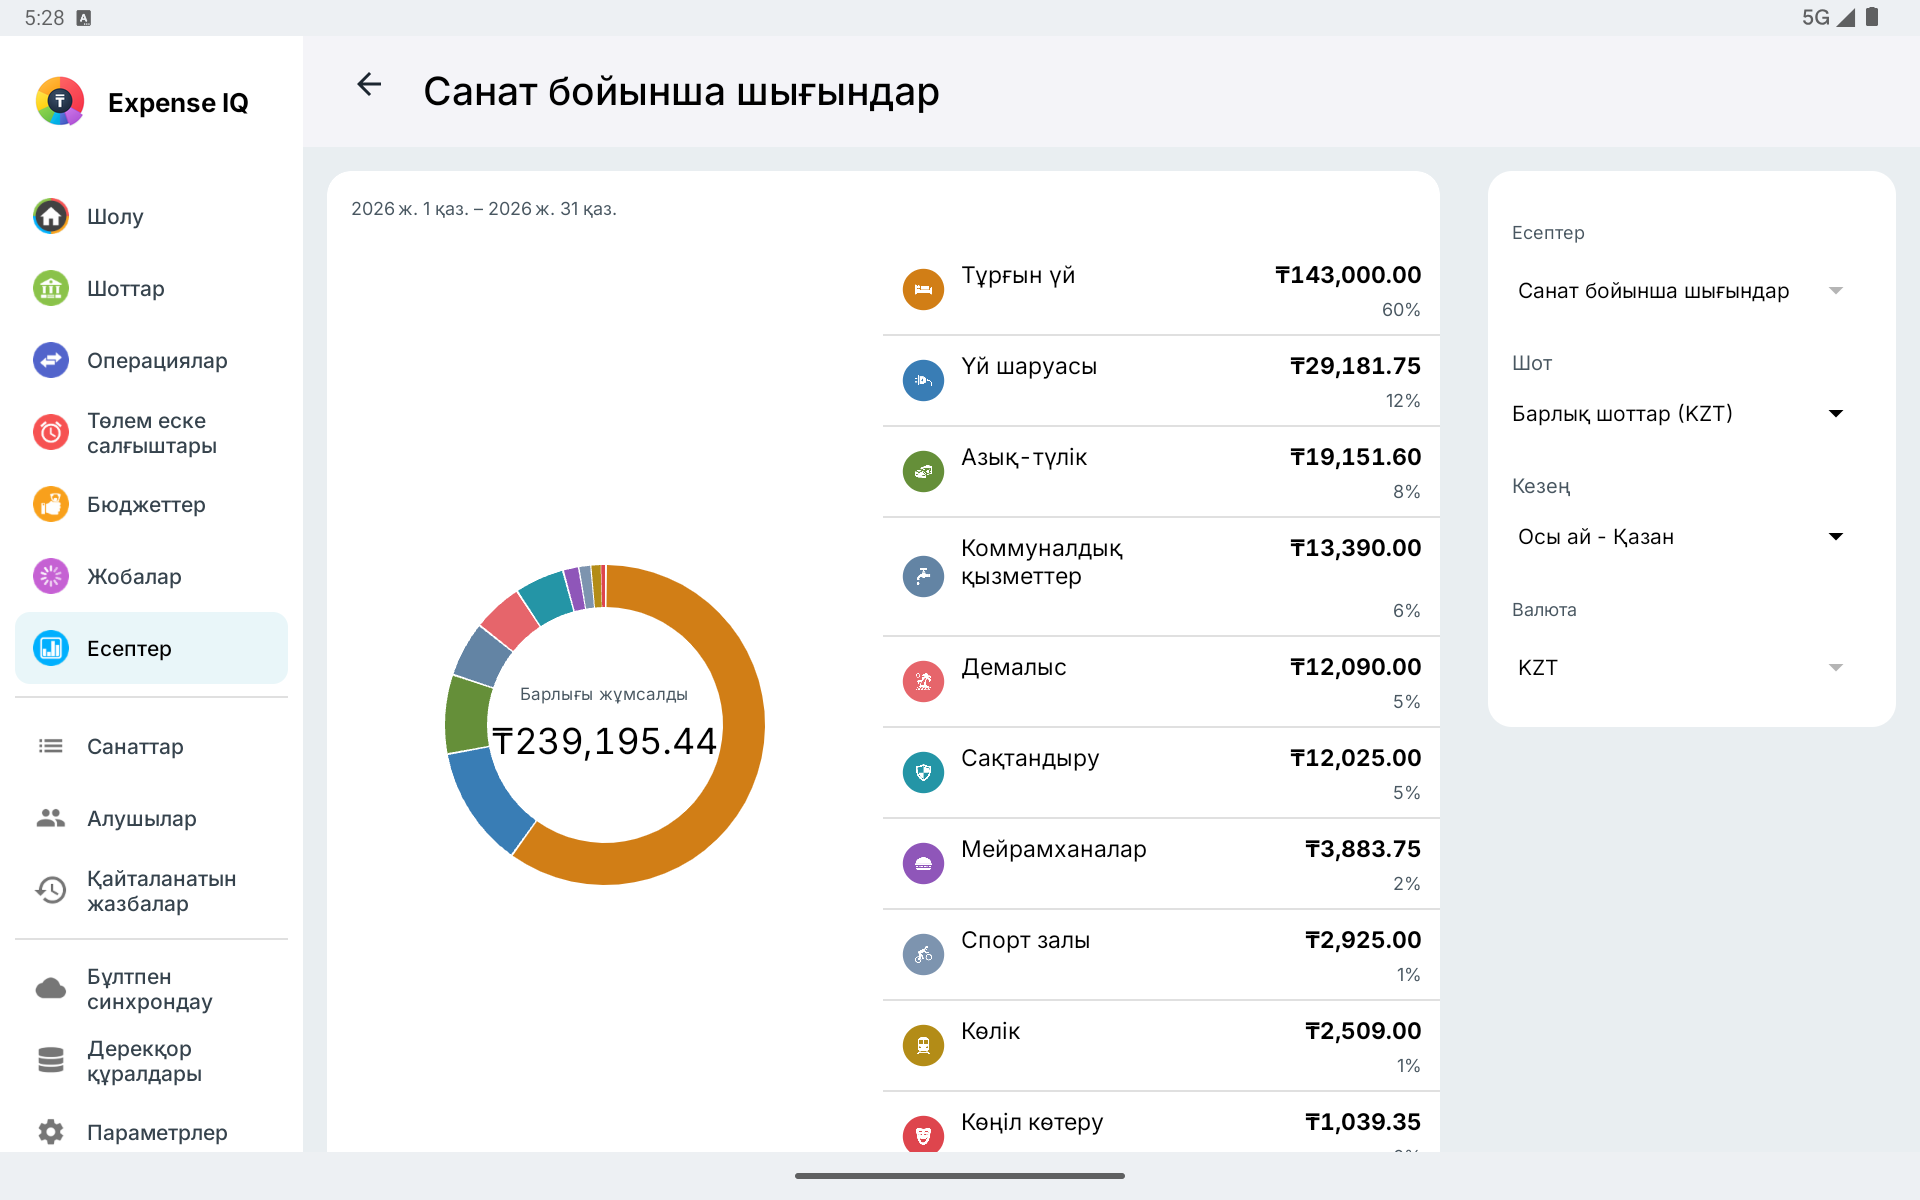The width and height of the screenshot is (1920, 1200).
Task: Click the date range 2026 ж. 1 қаз.
Action: pos(484,209)
